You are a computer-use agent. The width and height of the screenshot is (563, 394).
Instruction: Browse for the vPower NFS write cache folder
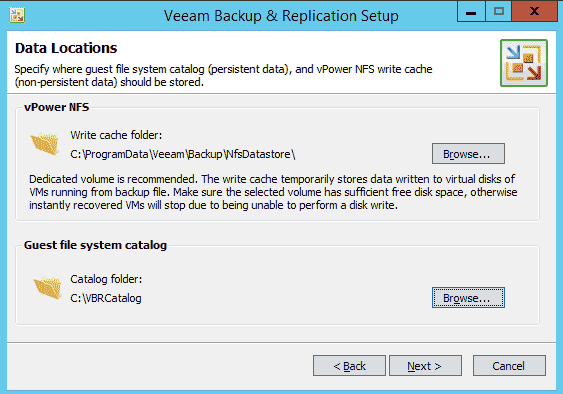[x=468, y=154]
